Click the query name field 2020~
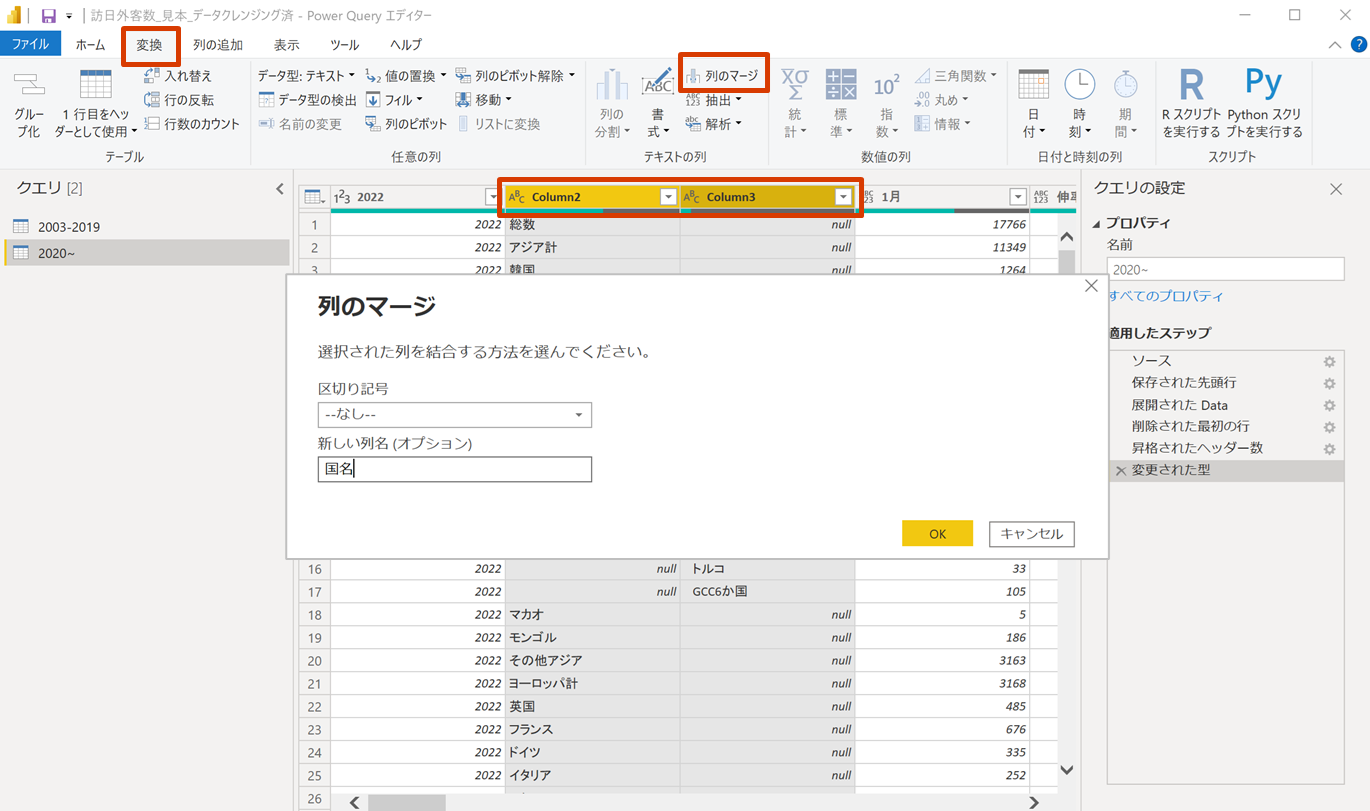1370x811 pixels. point(1226,269)
